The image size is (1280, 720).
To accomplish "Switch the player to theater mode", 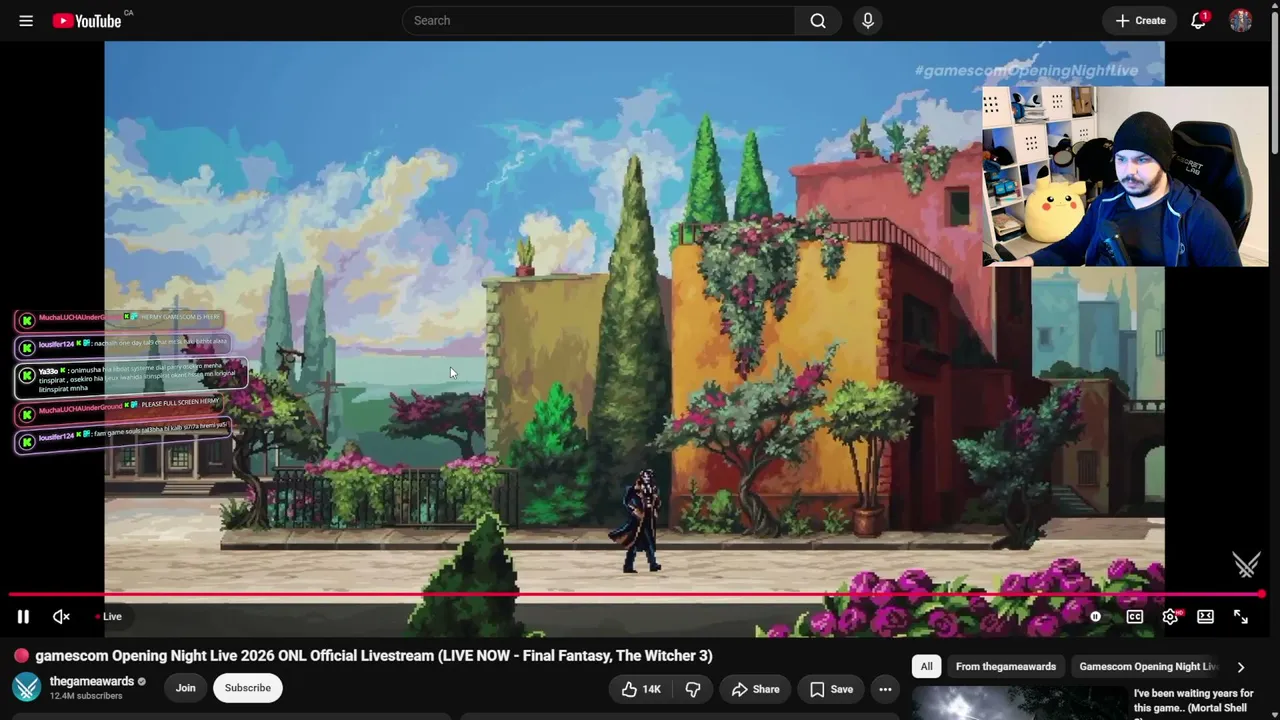I will [x=1206, y=617].
